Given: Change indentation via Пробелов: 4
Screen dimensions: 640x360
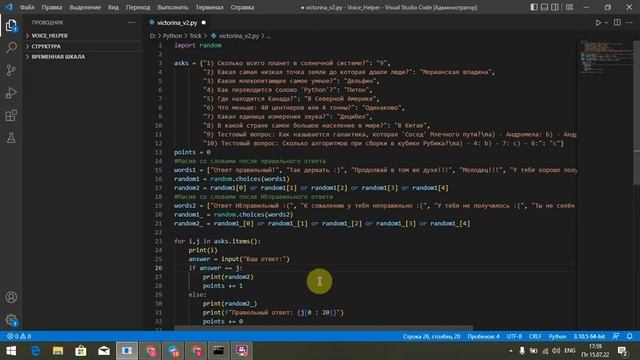Looking at the screenshot, I should pos(483,336).
